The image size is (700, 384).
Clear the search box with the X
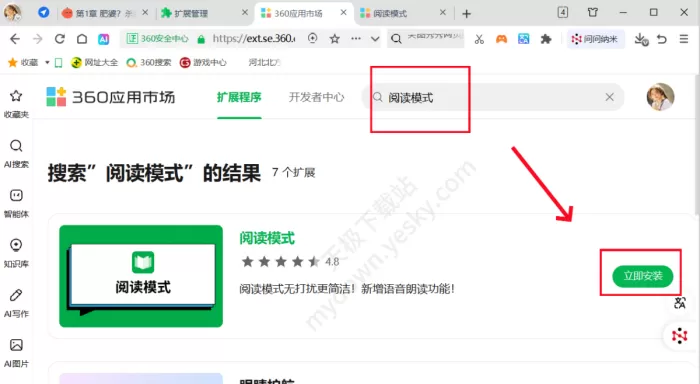pos(609,97)
